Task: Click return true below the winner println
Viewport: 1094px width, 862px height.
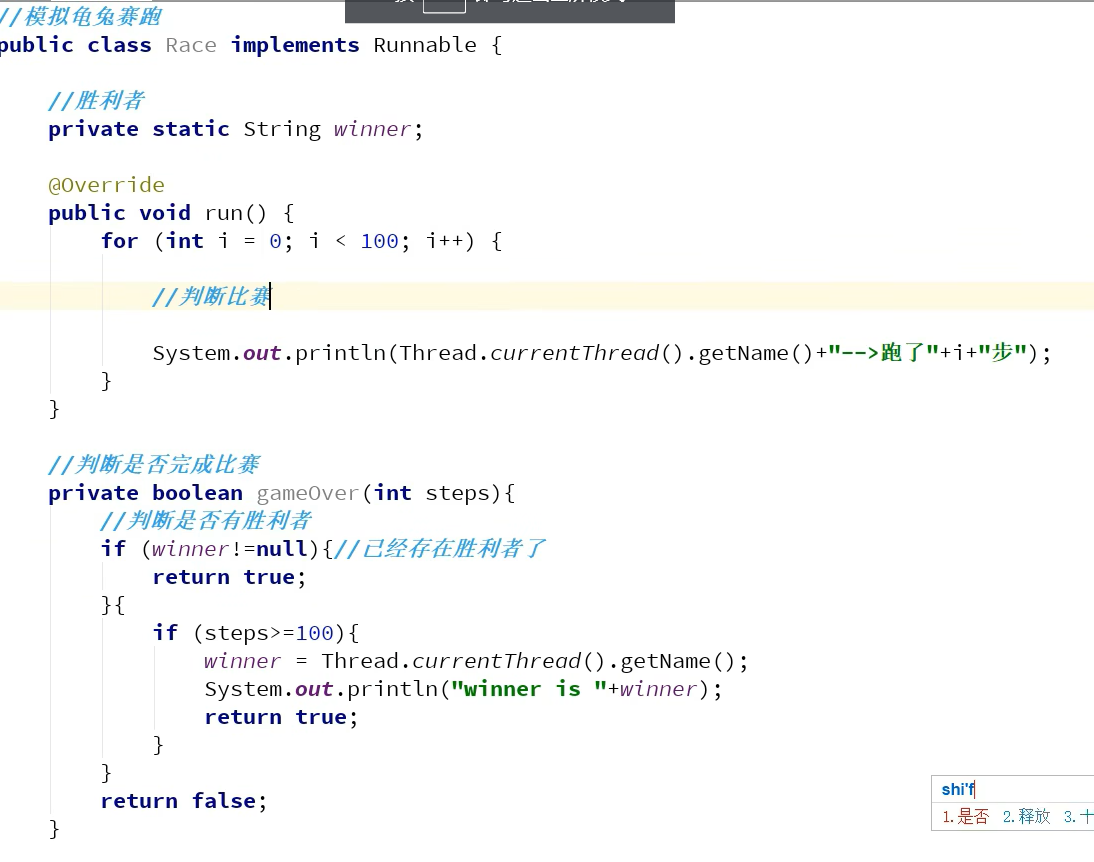Action: tap(281, 717)
